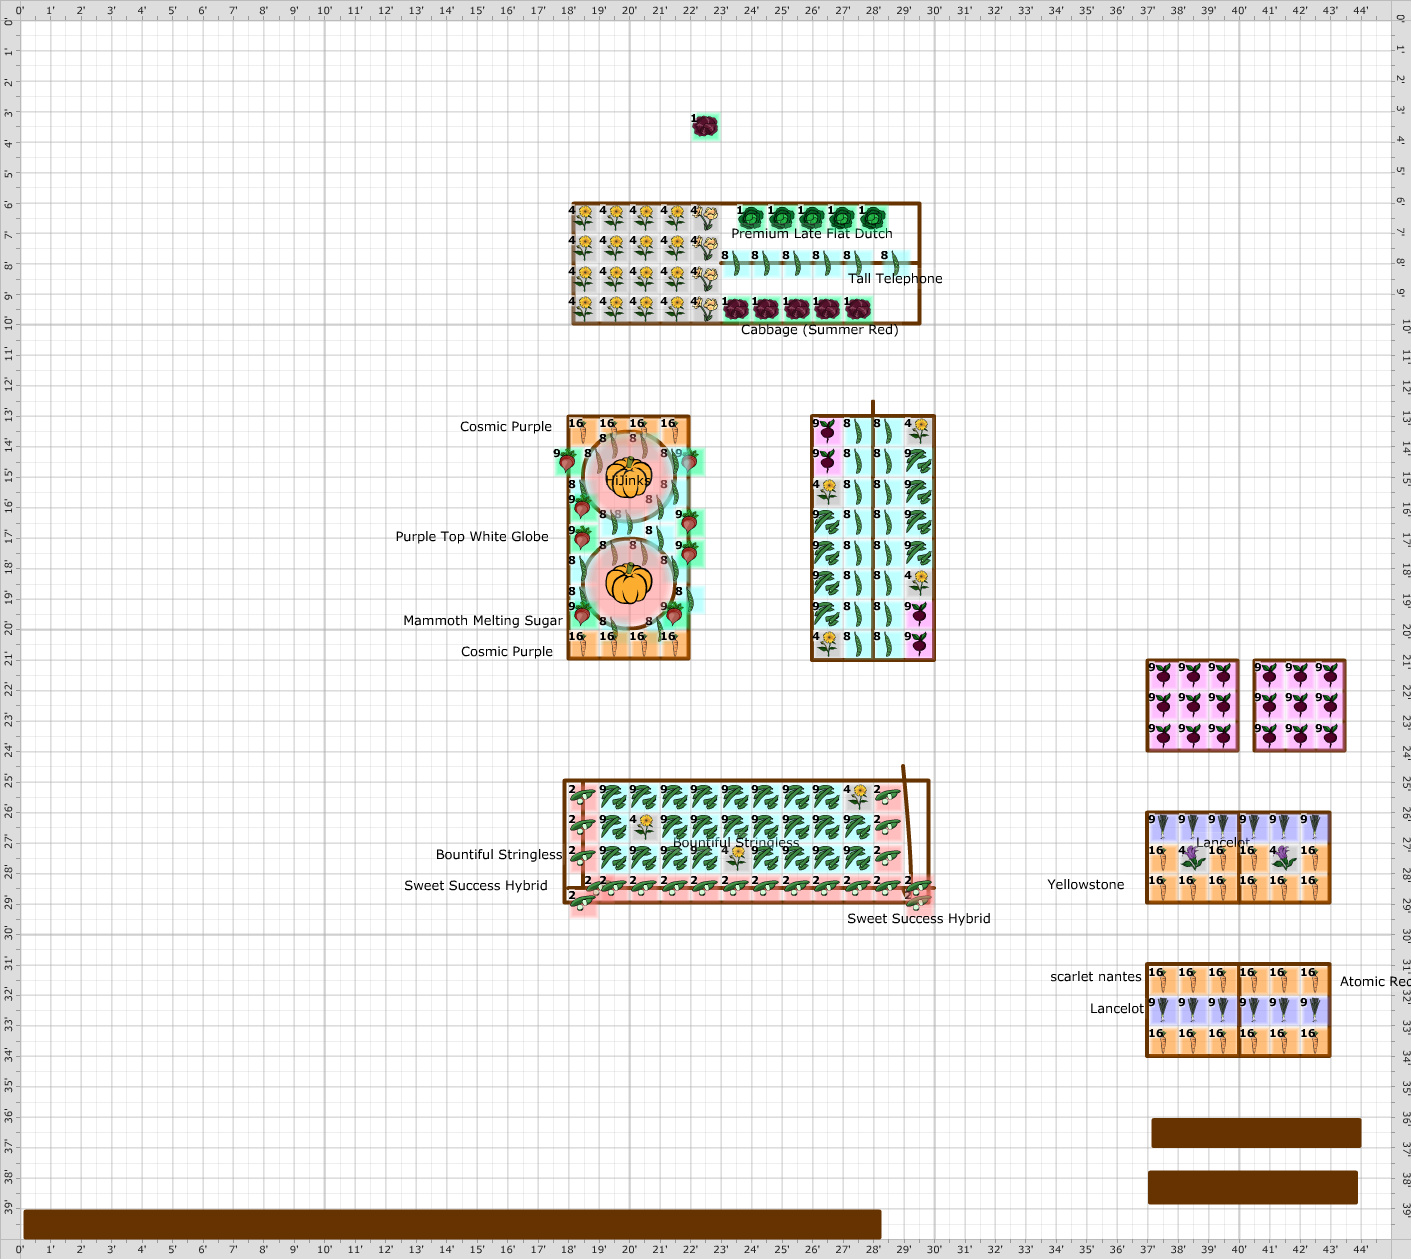The height and width of the screenshot is (1259, 1411).
Task: Select right purple flower in carrot-leek bed
Action: point(1283,857)
